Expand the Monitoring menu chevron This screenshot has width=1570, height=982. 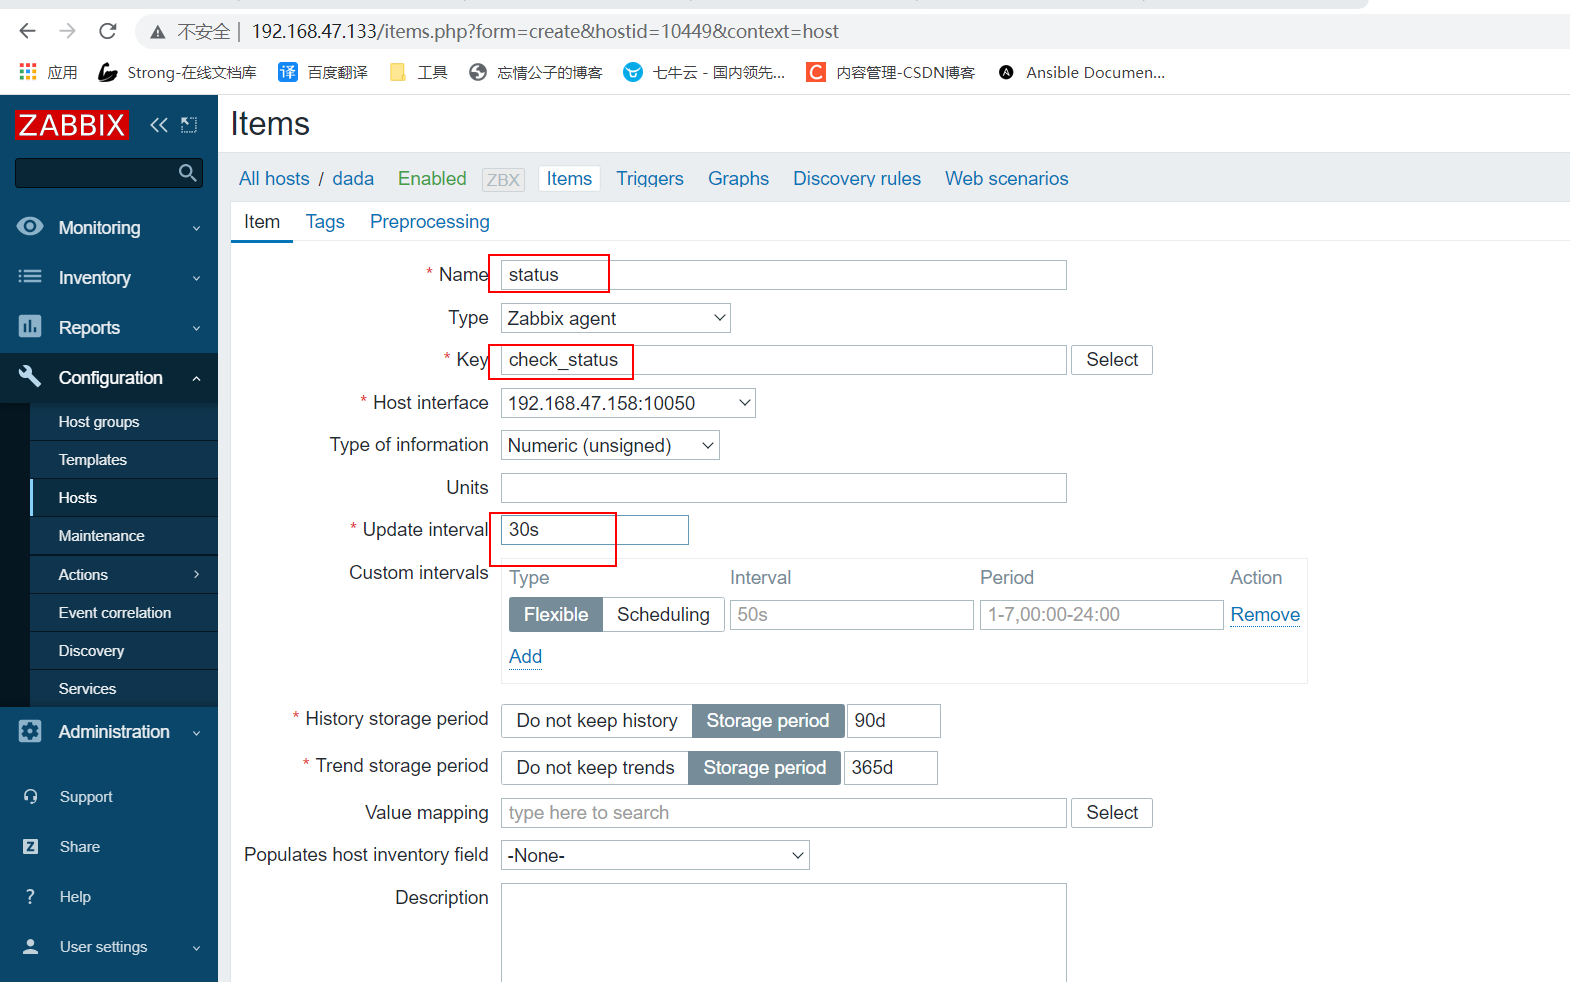(x=196, y=228)
